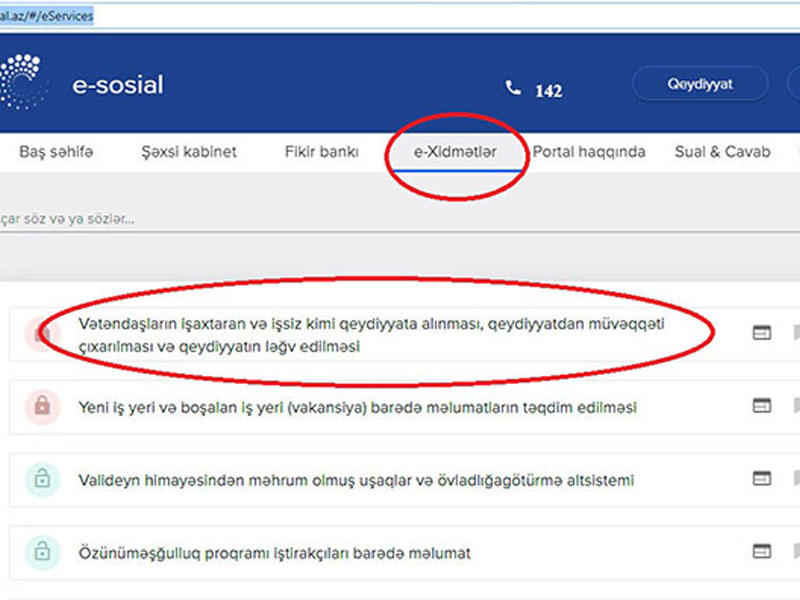Click the lock icon on the Vətəndaşların işaxtaran row
This screenshot has height=600, width=800.
[x=43, y=334]
